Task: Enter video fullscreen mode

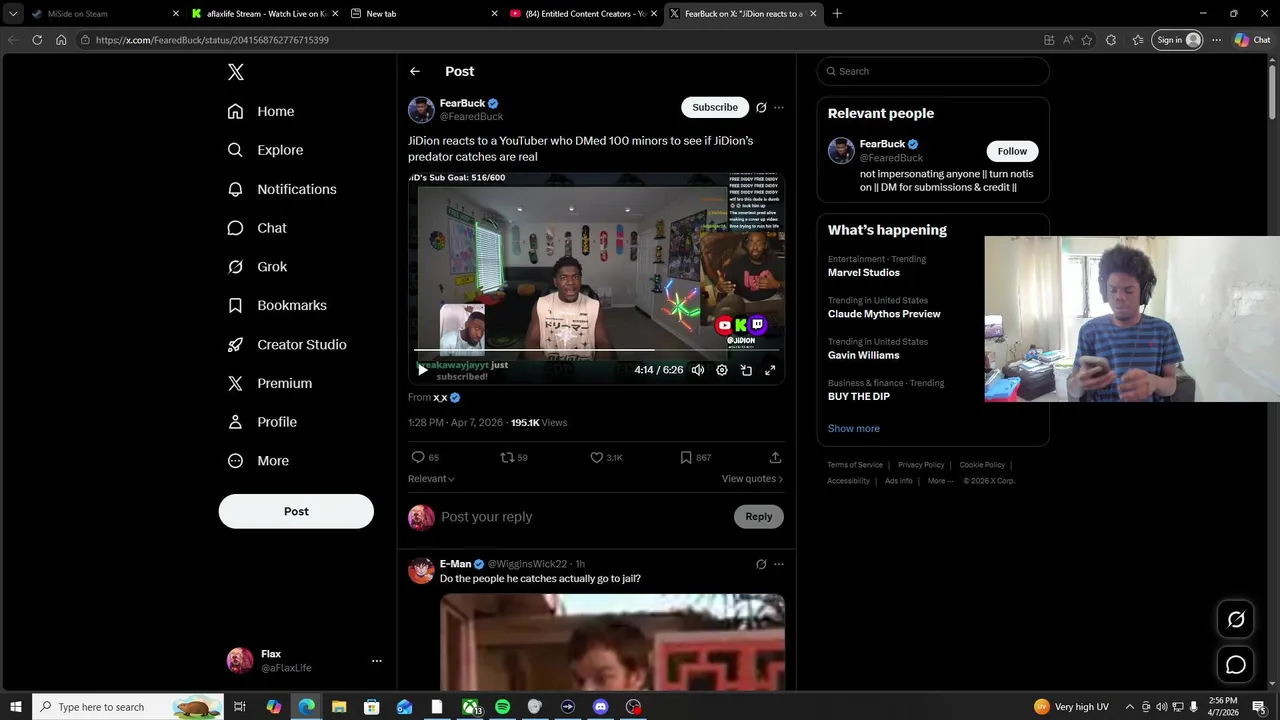Action: point(770,370)
